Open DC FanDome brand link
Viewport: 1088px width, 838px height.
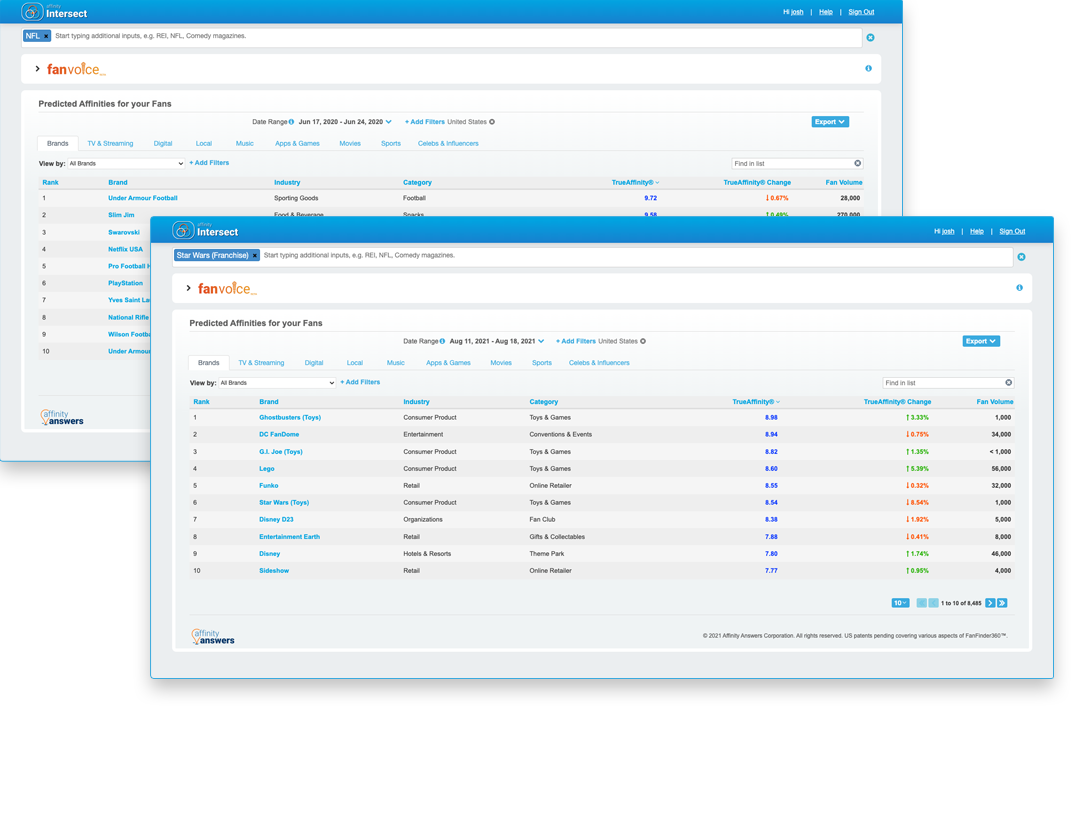[279, 434]
